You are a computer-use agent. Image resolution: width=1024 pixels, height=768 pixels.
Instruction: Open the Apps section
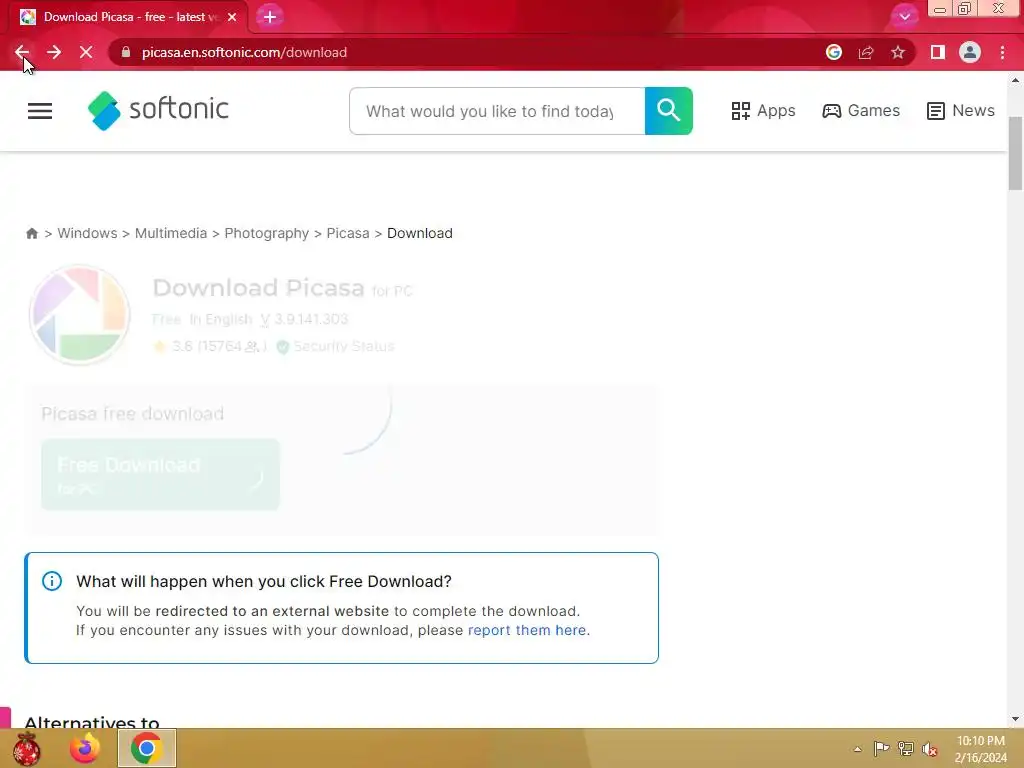763,111
